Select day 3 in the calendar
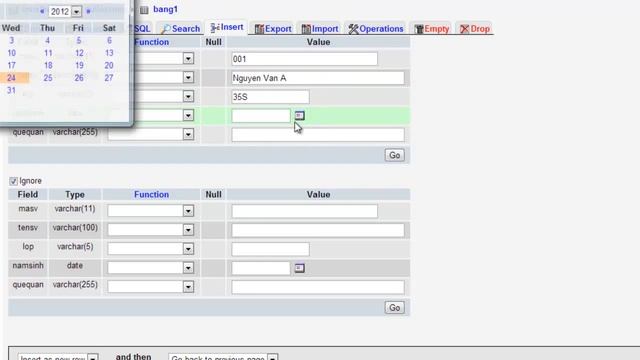Image resolution: width=640 pixels, height=360 pixels. click(x=11, y=40)
